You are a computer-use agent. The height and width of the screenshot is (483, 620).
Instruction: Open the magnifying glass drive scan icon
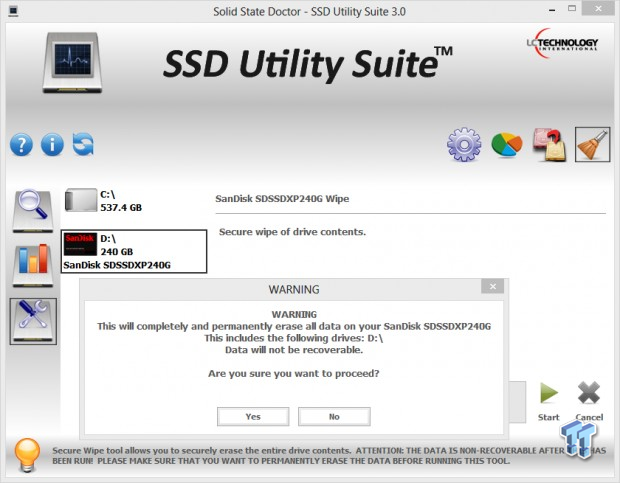(x=32, y=210)
